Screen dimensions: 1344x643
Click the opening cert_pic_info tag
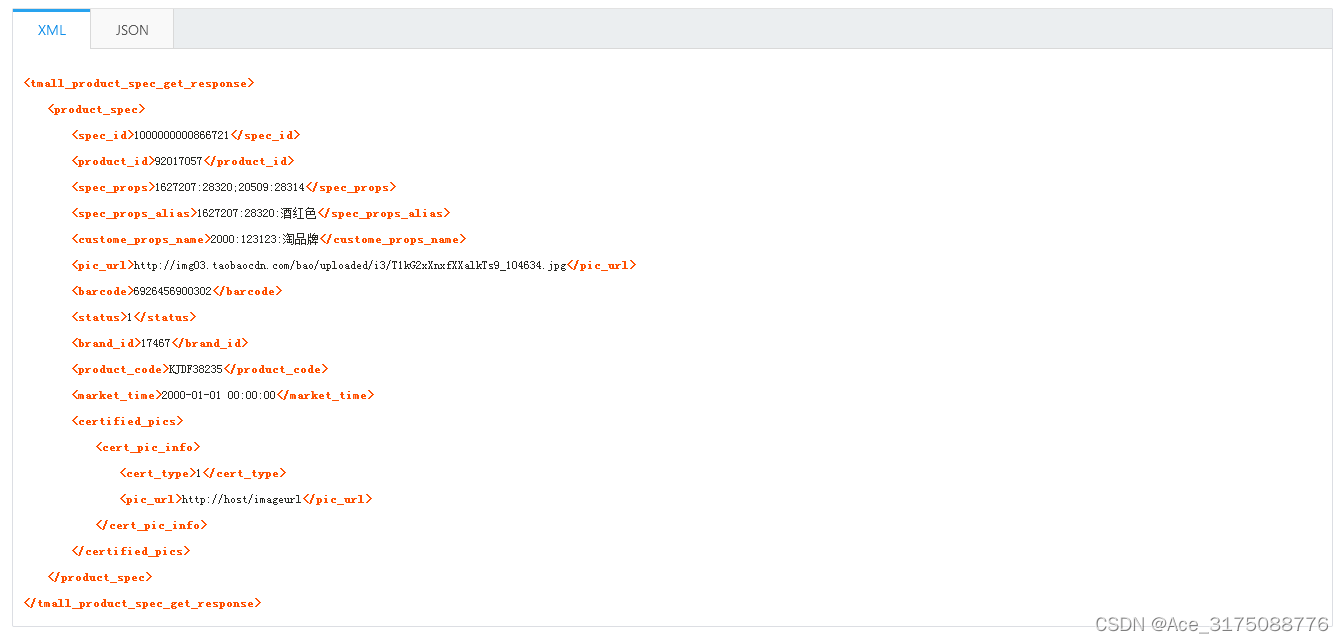(148, 447)
